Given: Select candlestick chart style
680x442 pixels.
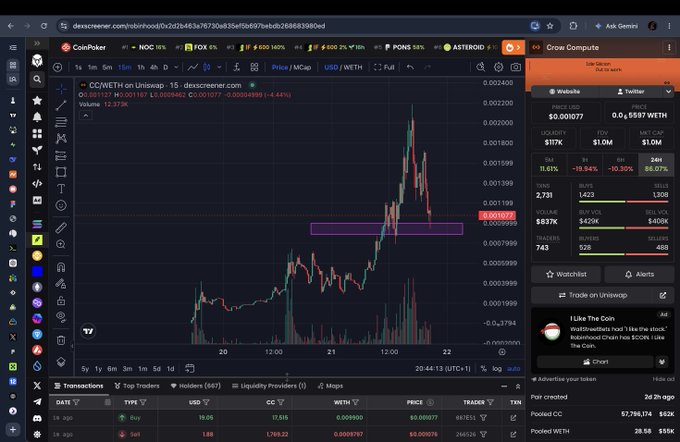Looking at the screenshot, I should (207, 67).
